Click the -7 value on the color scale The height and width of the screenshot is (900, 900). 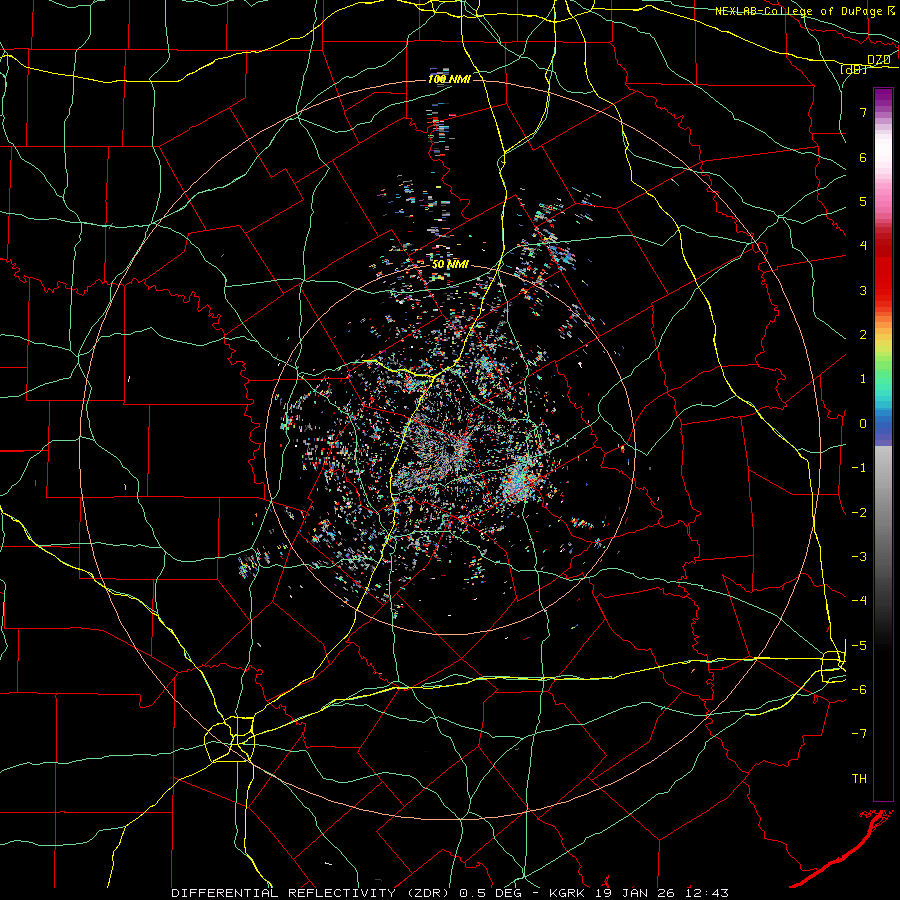(x=859, y=734)
